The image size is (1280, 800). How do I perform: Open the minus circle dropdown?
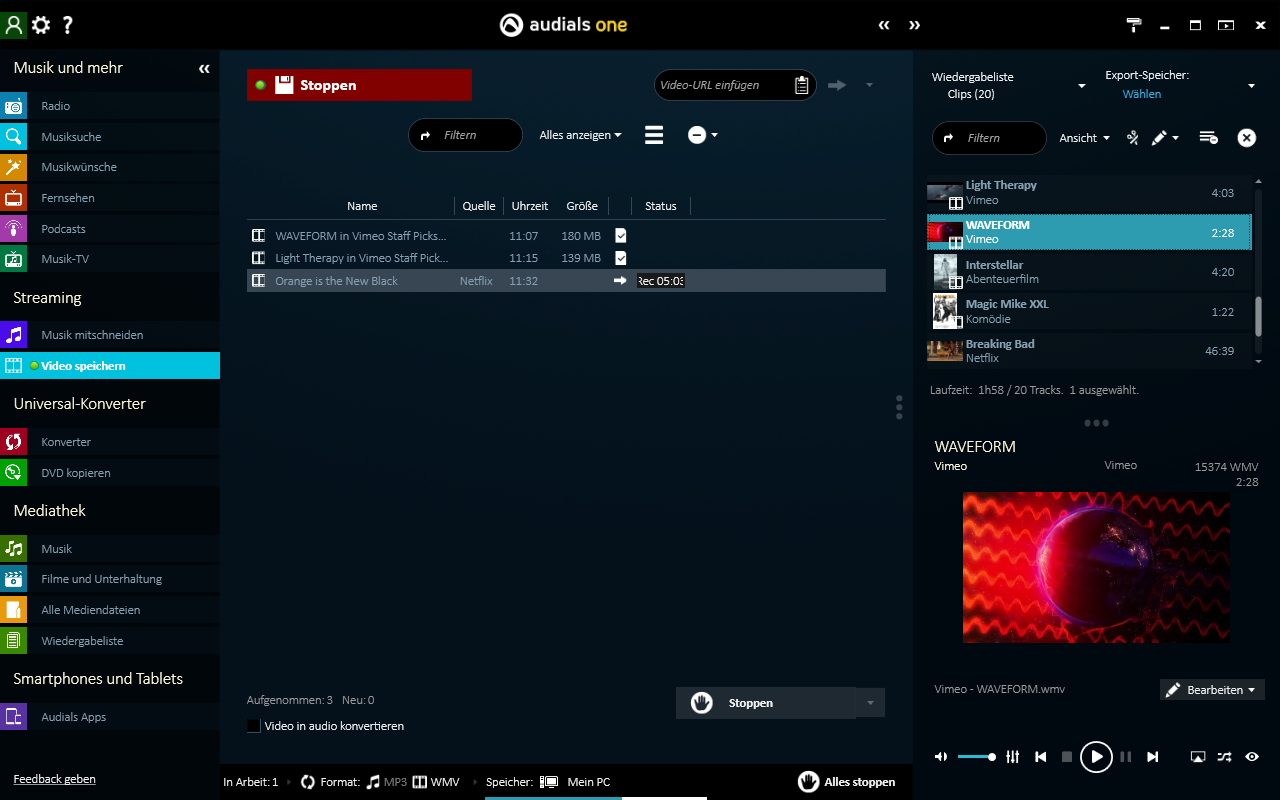[703, 135]
